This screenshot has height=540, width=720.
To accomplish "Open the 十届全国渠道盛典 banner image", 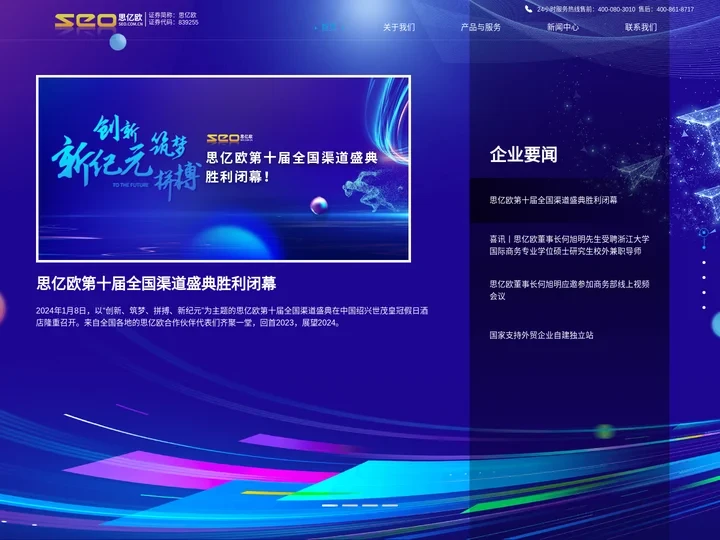I will (x=223, y=169).
